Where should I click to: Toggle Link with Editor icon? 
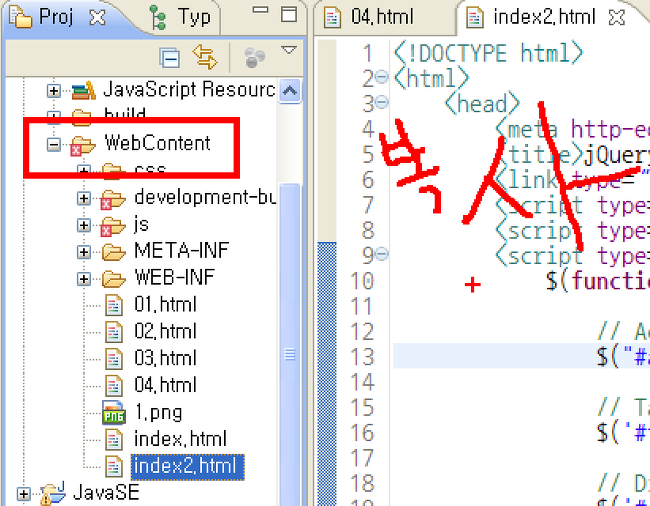205,57
